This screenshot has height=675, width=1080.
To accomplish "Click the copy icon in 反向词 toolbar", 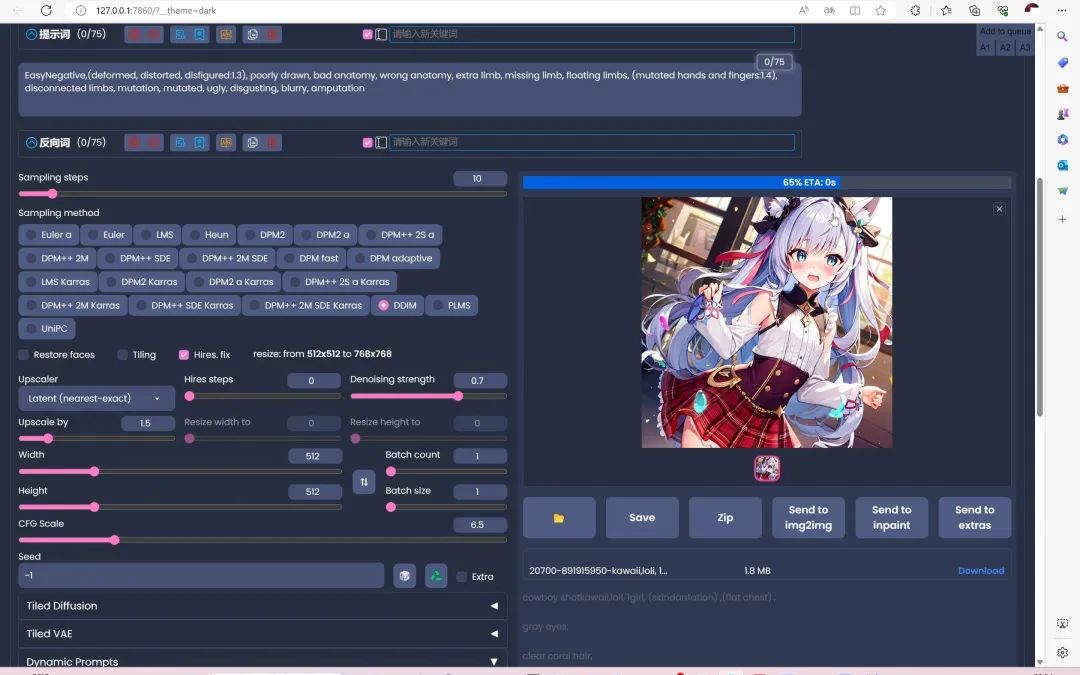I will [253, 143].
